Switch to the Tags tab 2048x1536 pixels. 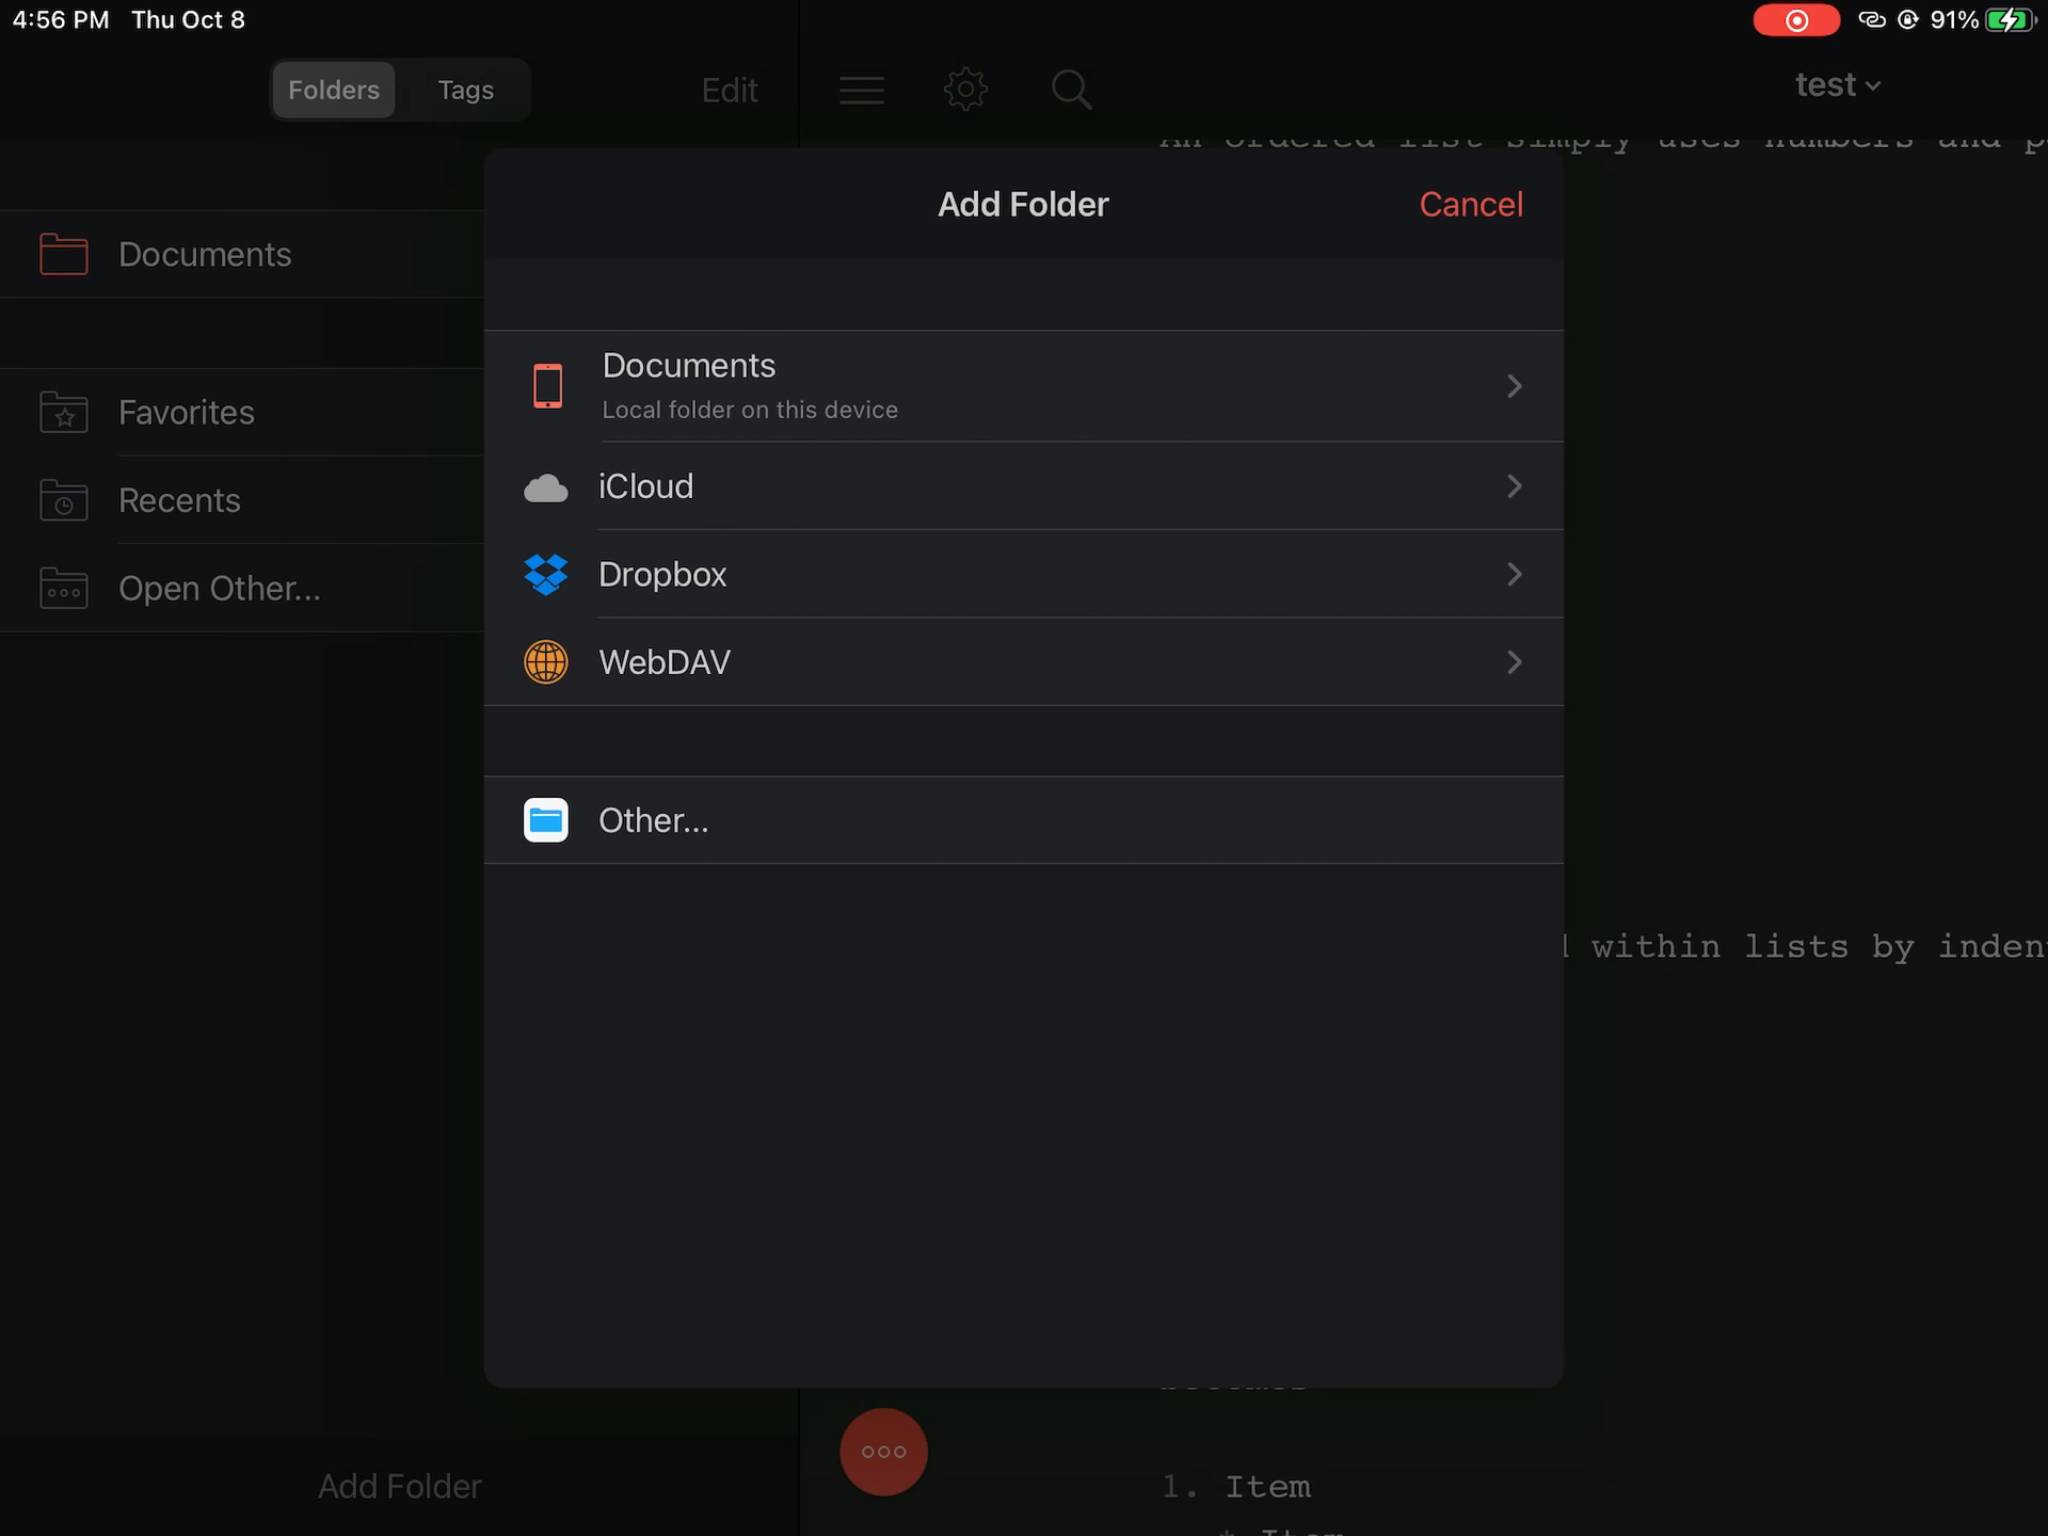464,89
